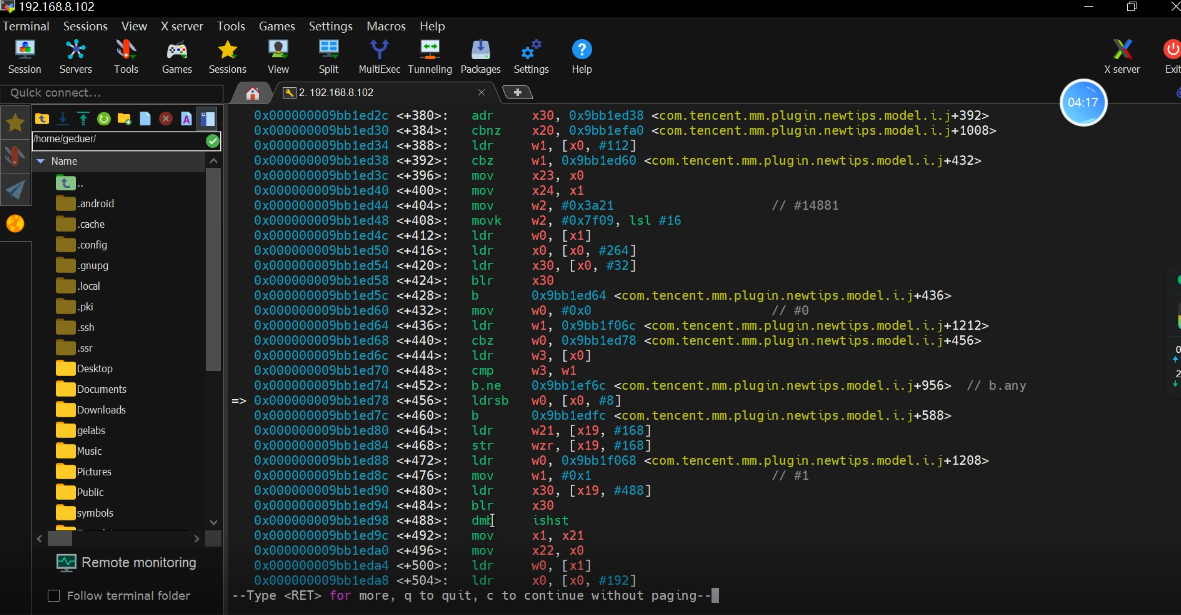Click the View toolbar icon
The width and height of the screenshot is (1181, 615).
click(x=278, y=57)
